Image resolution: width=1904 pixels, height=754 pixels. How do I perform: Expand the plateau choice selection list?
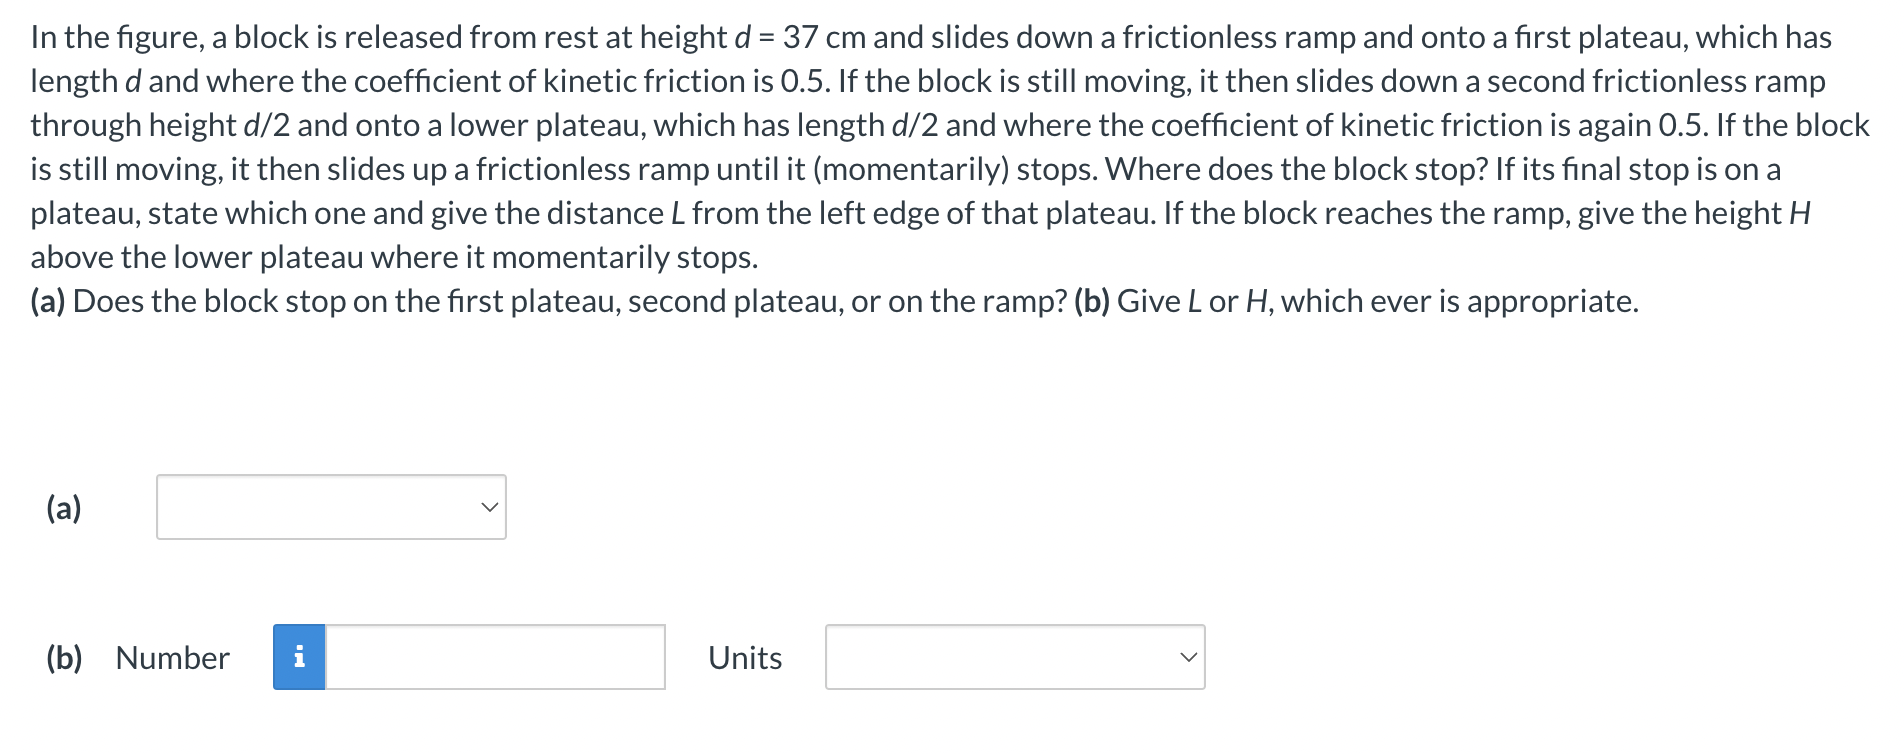(x=330, y=508)
